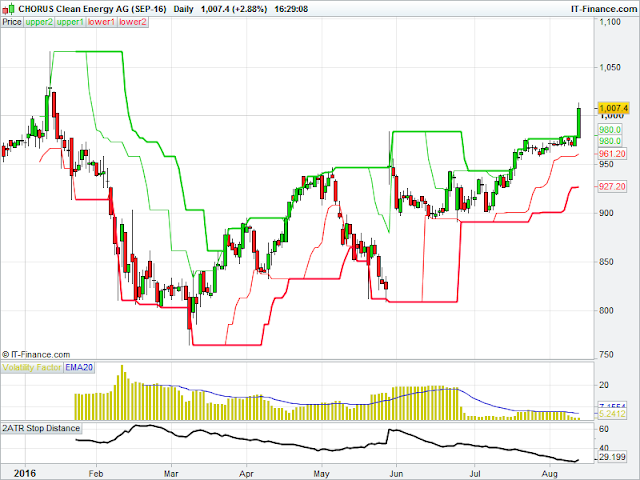Toggle the lower1 indicator label

[x=101, y=22]
